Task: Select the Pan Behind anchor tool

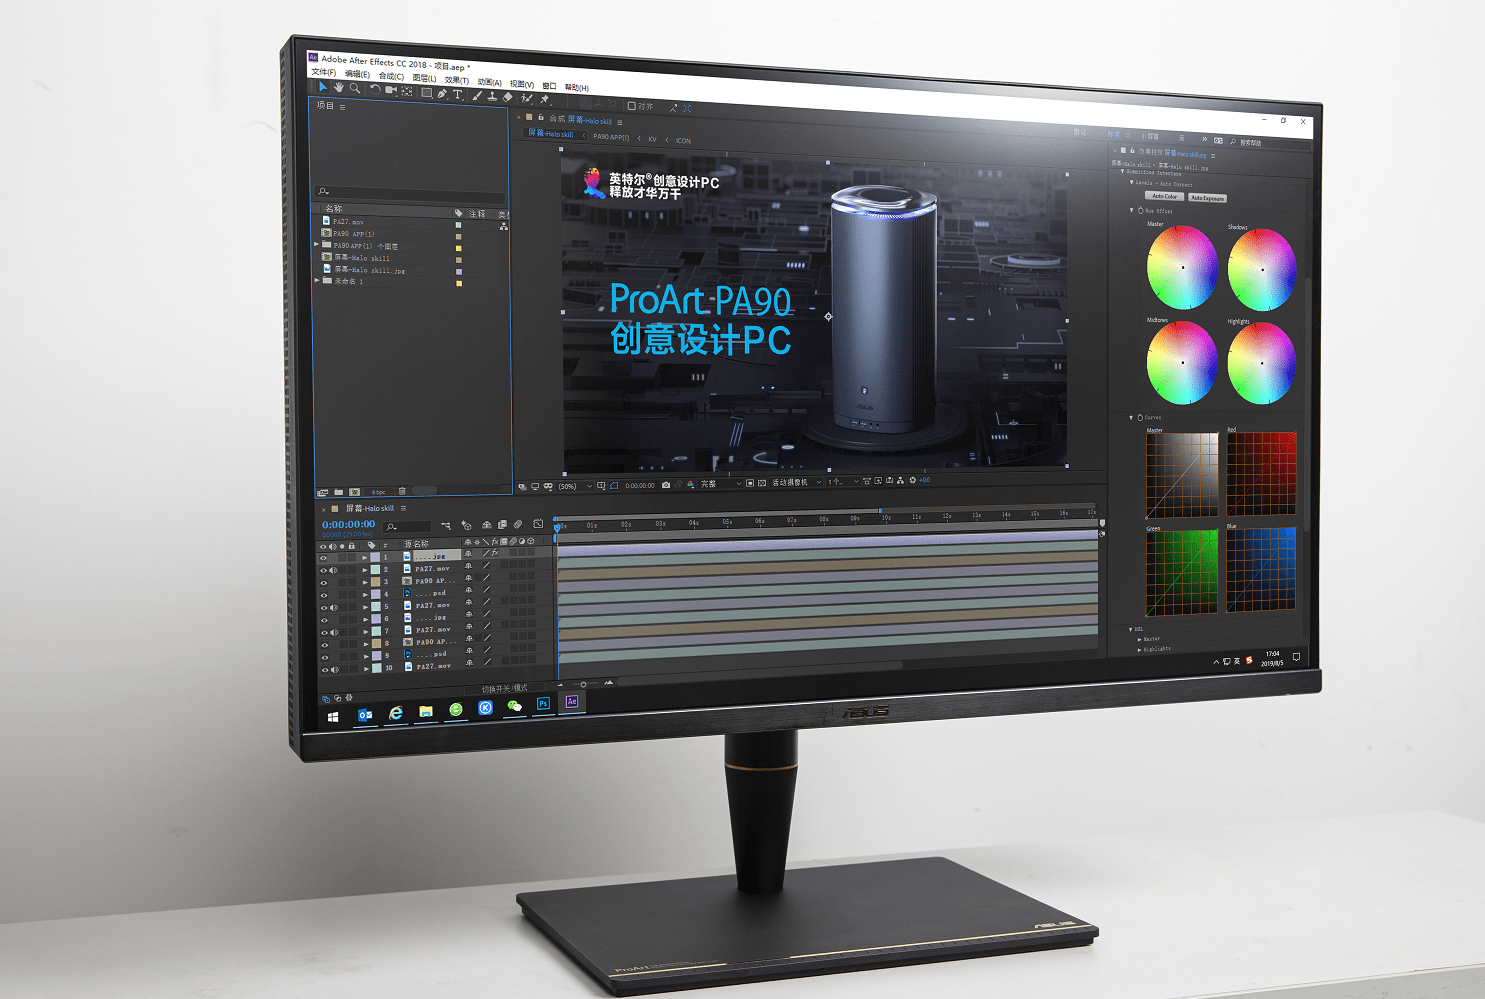Action: 407,91
